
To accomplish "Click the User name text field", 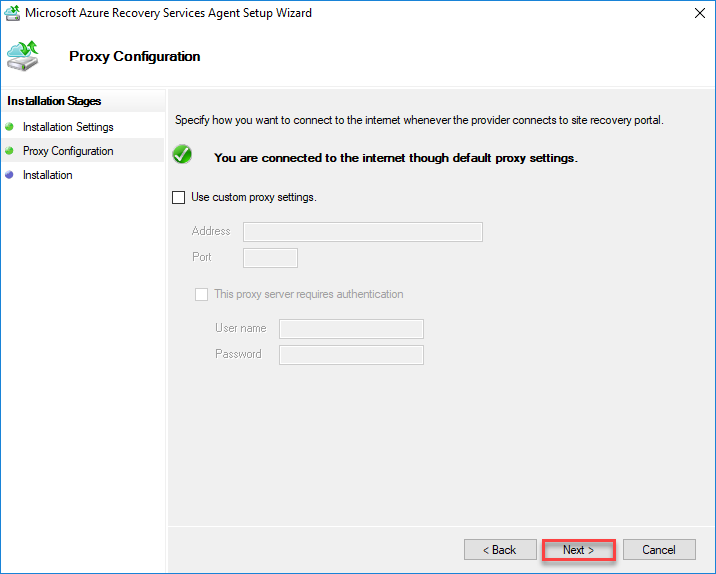I will (351, 329).
